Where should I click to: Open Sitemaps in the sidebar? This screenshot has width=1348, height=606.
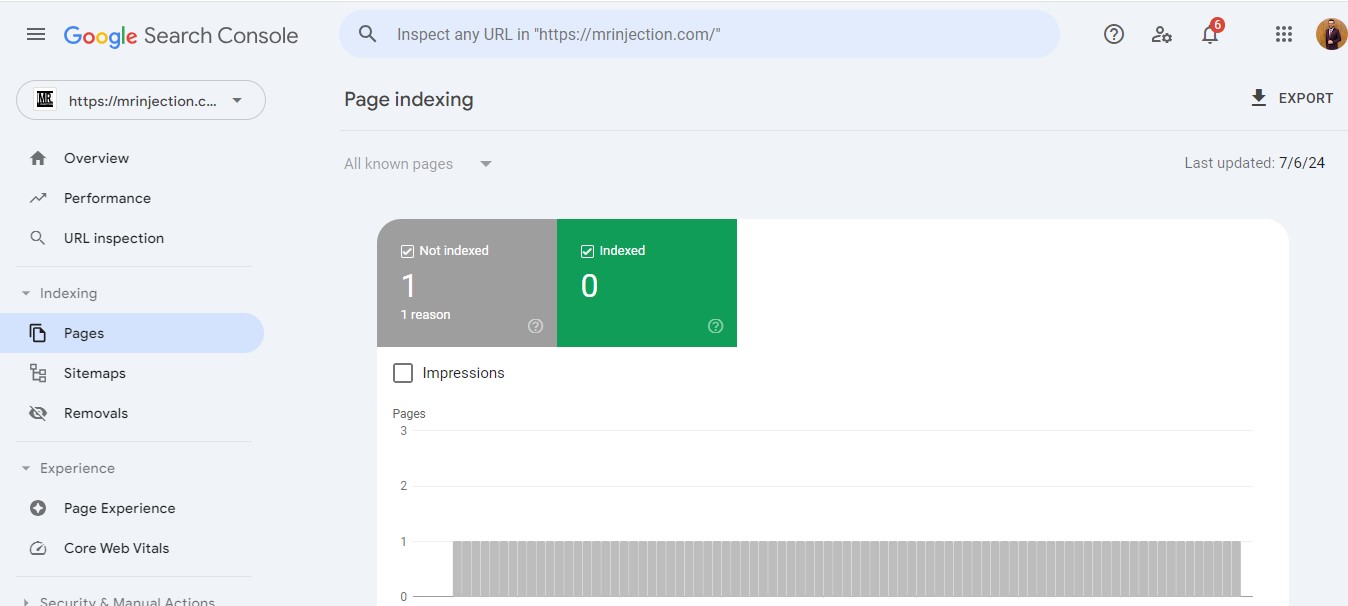click(x=94, y=373)
